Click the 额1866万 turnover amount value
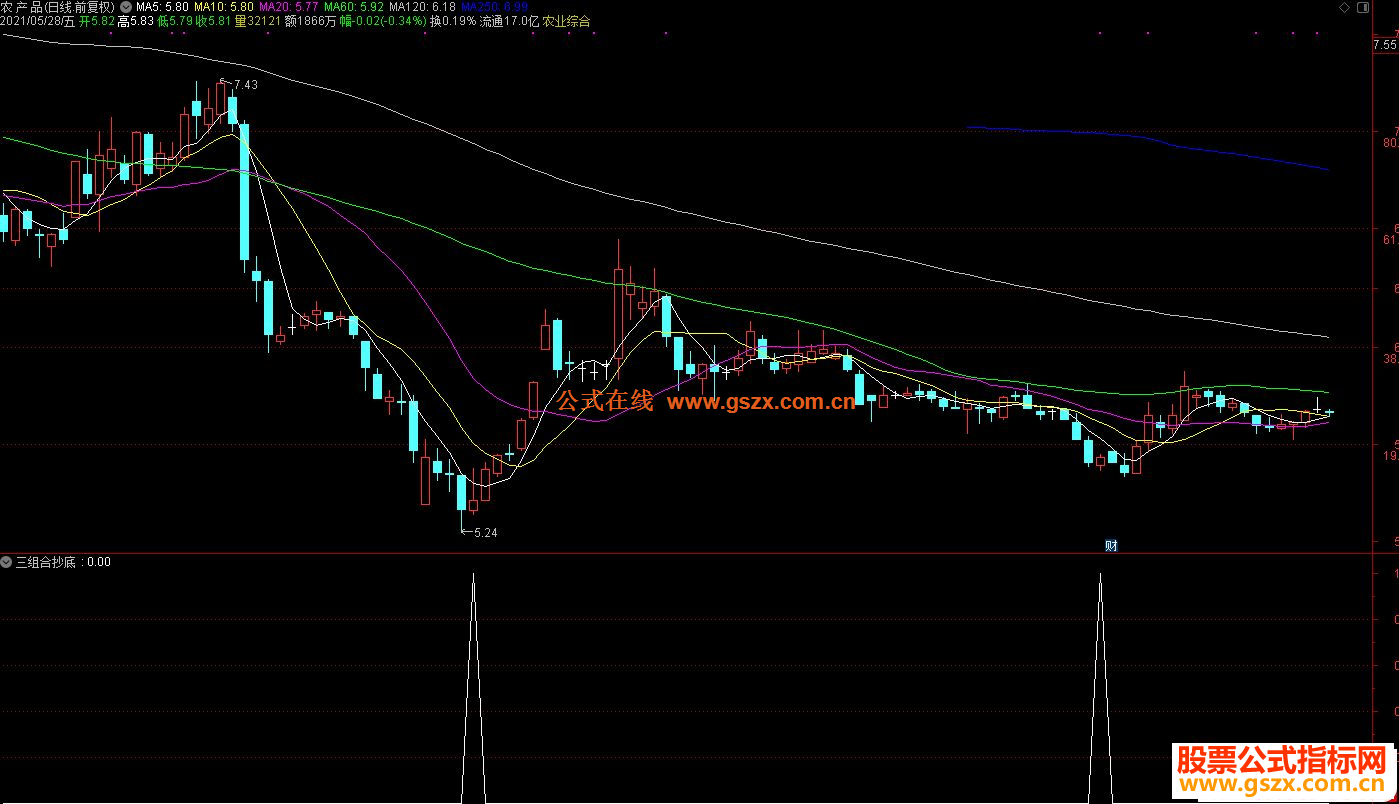 tap(310, 20)
